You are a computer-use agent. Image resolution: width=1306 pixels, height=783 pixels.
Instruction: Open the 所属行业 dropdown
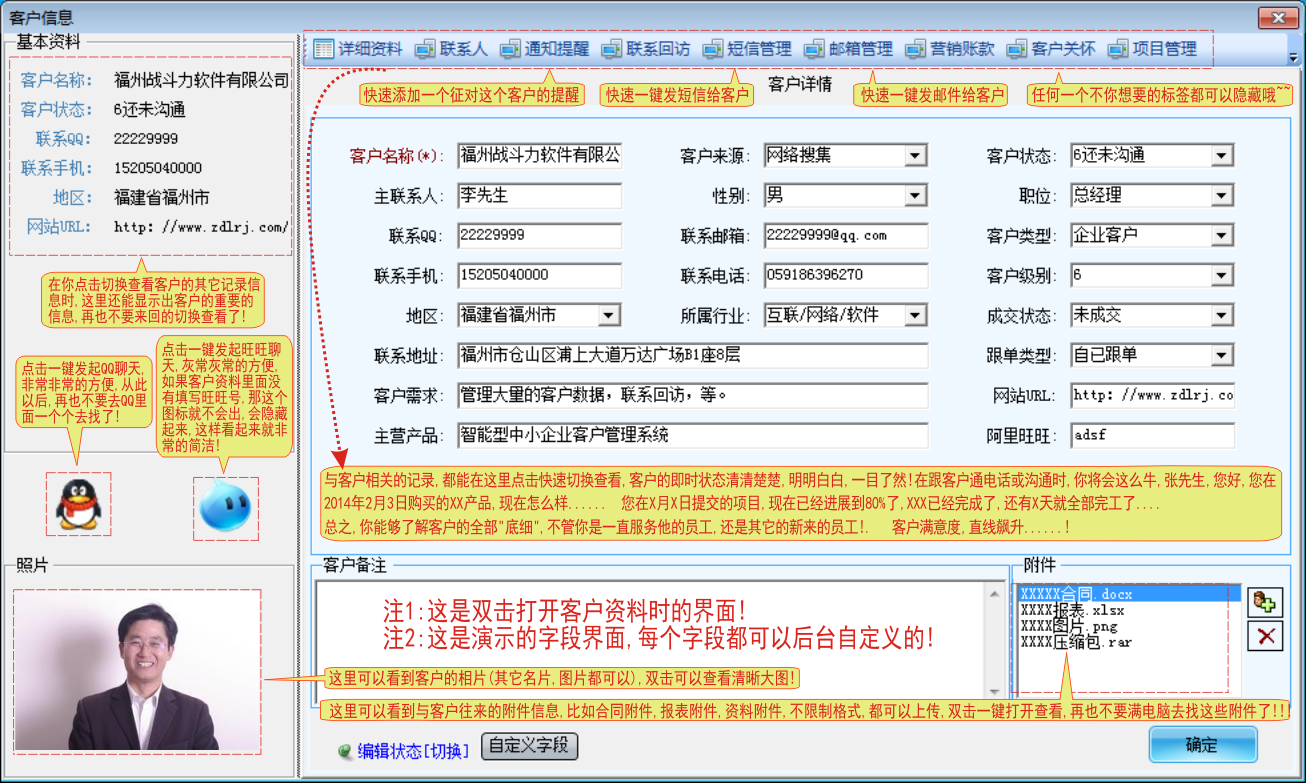(x=916, y=316)
